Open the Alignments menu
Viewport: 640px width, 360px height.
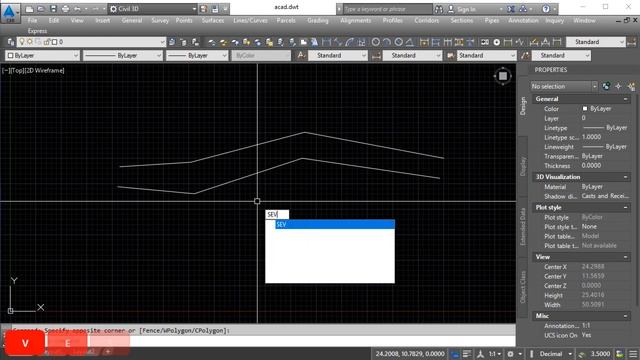(x=356, y=20)
